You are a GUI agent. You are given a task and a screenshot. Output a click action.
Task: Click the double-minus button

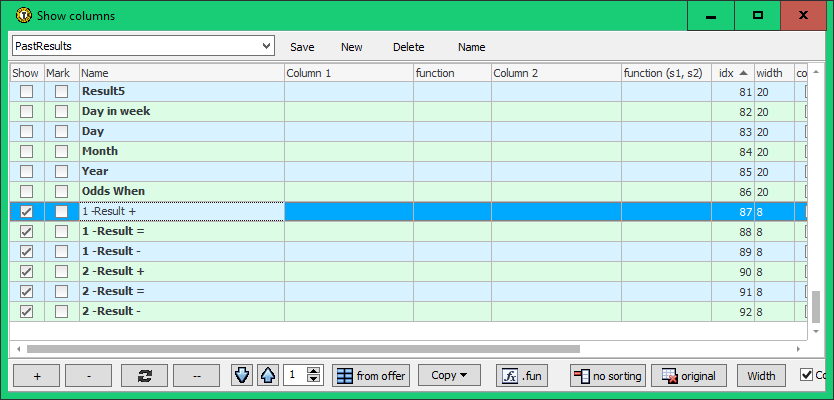[x=196, y=376]
